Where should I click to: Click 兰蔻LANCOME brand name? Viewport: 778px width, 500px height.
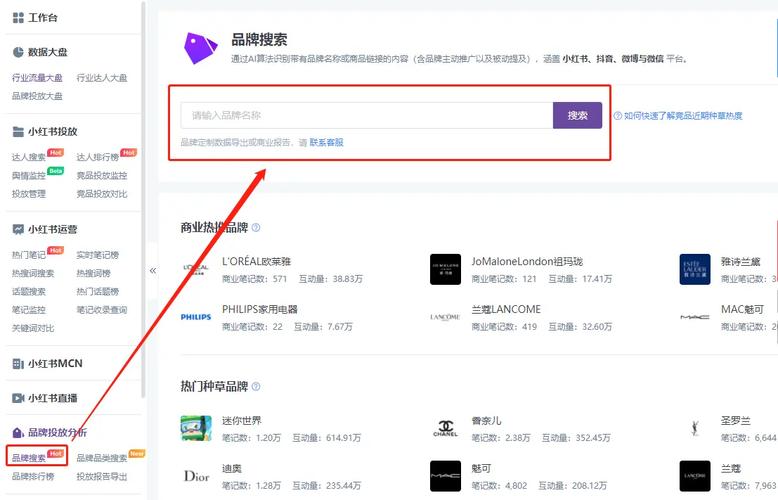[506, 310]
